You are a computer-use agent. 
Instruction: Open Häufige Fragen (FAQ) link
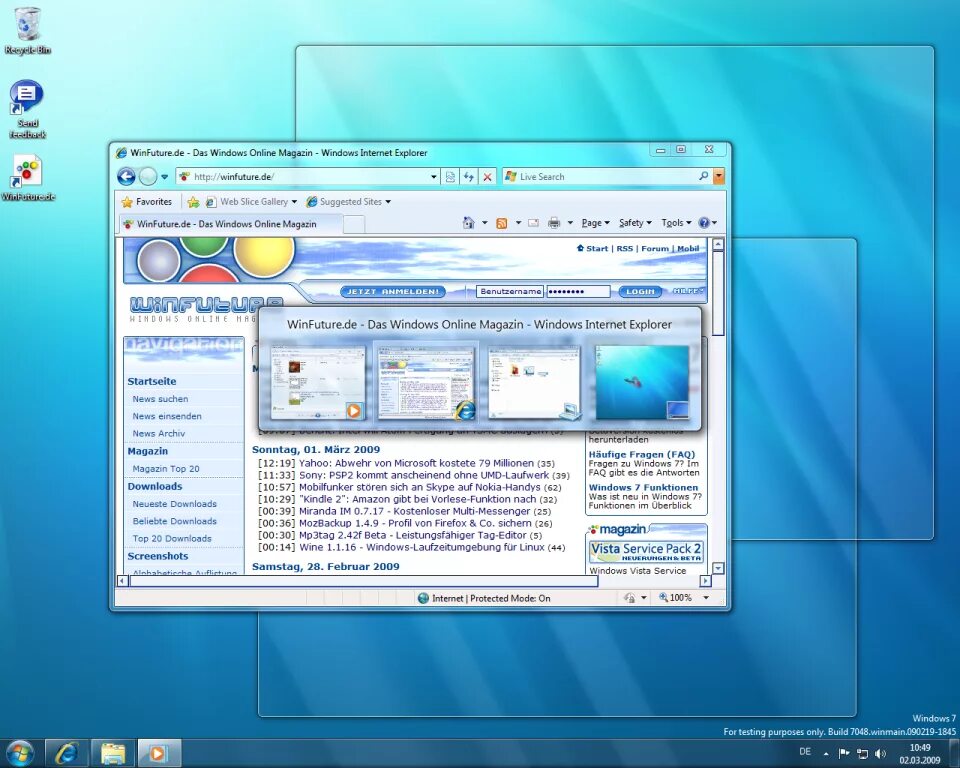pyautogui.click(x=642, y=454)
